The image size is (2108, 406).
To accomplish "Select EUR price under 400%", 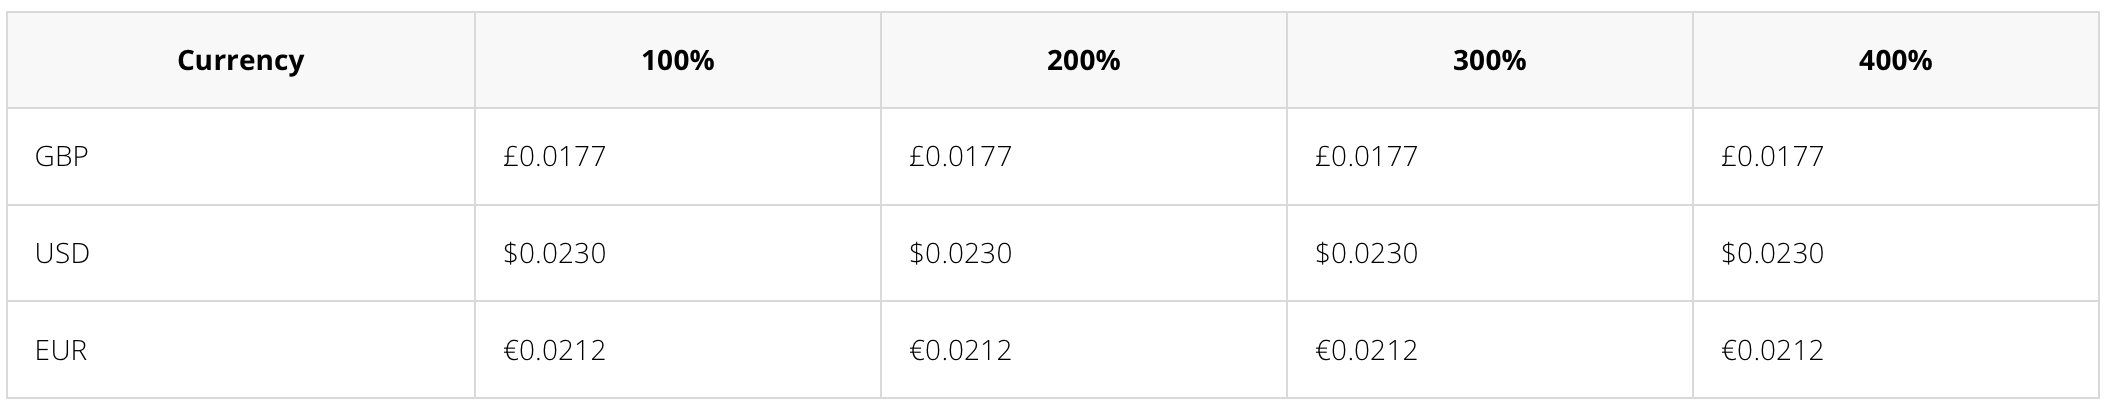I will coord(1773,351).
